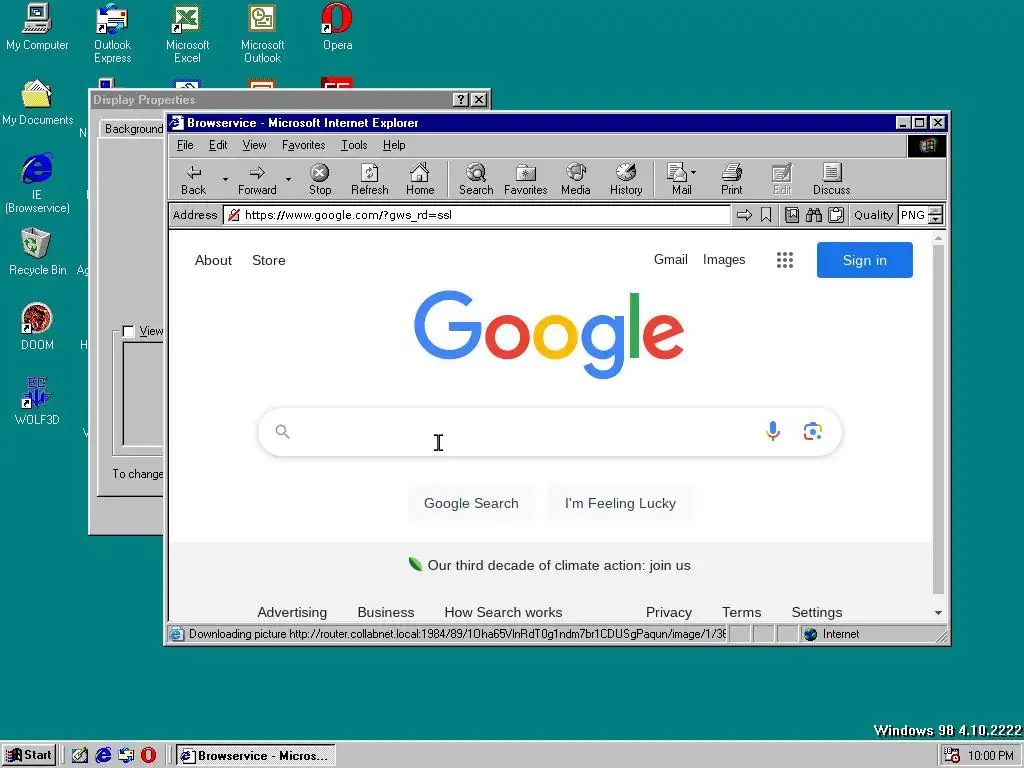Open the Search toolbar pane
Viewport: 1024px width, 768px height.
[x=476, y=180]
